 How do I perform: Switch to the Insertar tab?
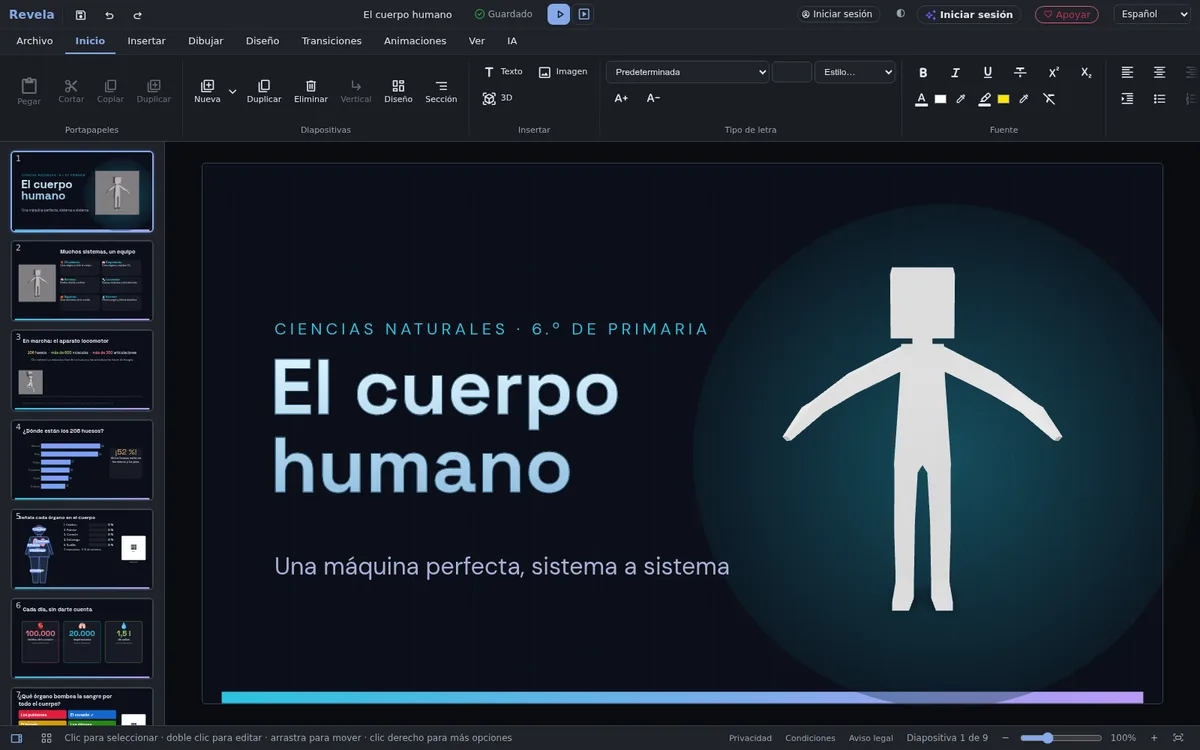point(146,41)
